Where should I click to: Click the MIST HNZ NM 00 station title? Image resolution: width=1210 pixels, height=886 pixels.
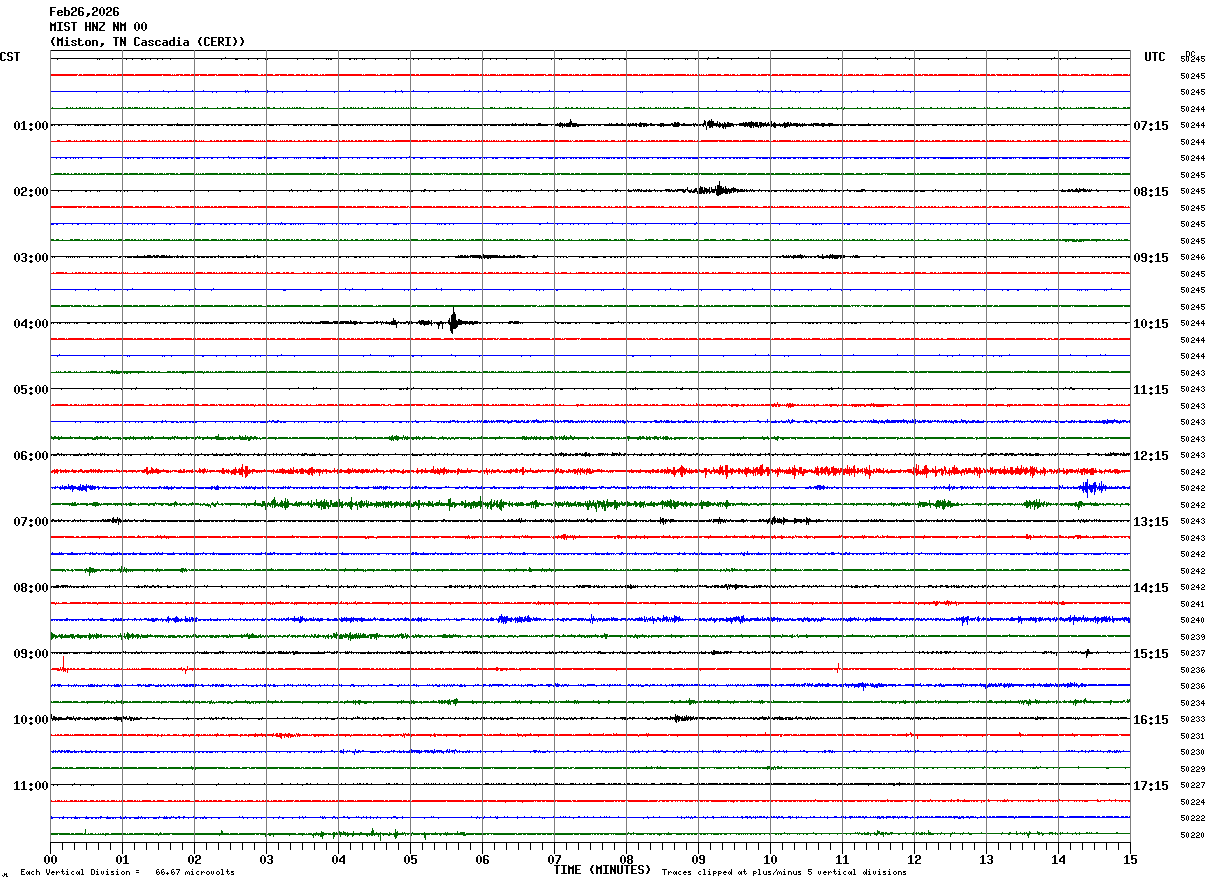click(98, 27)
